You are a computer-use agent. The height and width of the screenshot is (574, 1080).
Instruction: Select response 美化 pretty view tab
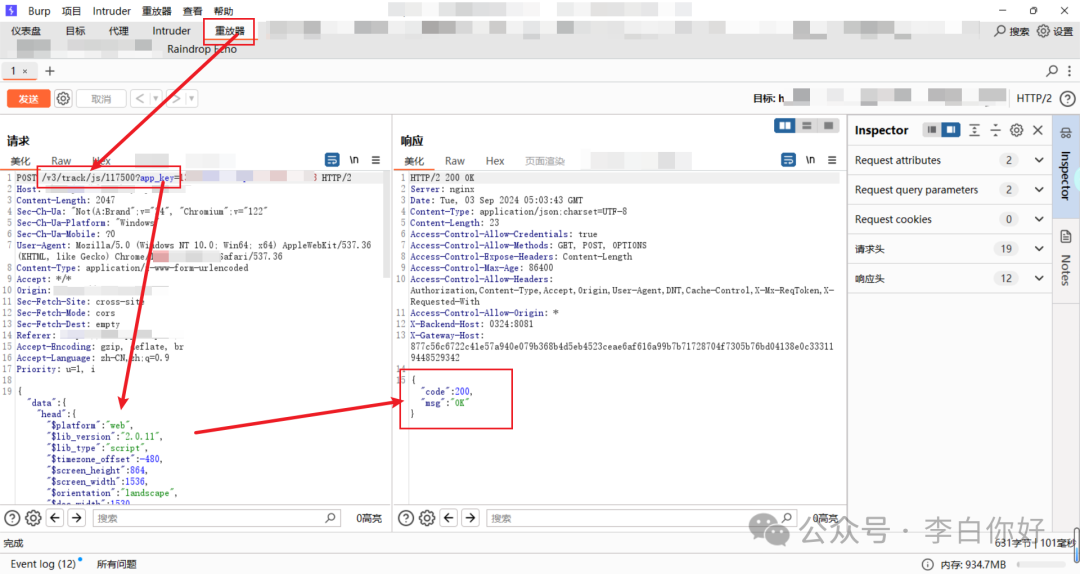414,161
